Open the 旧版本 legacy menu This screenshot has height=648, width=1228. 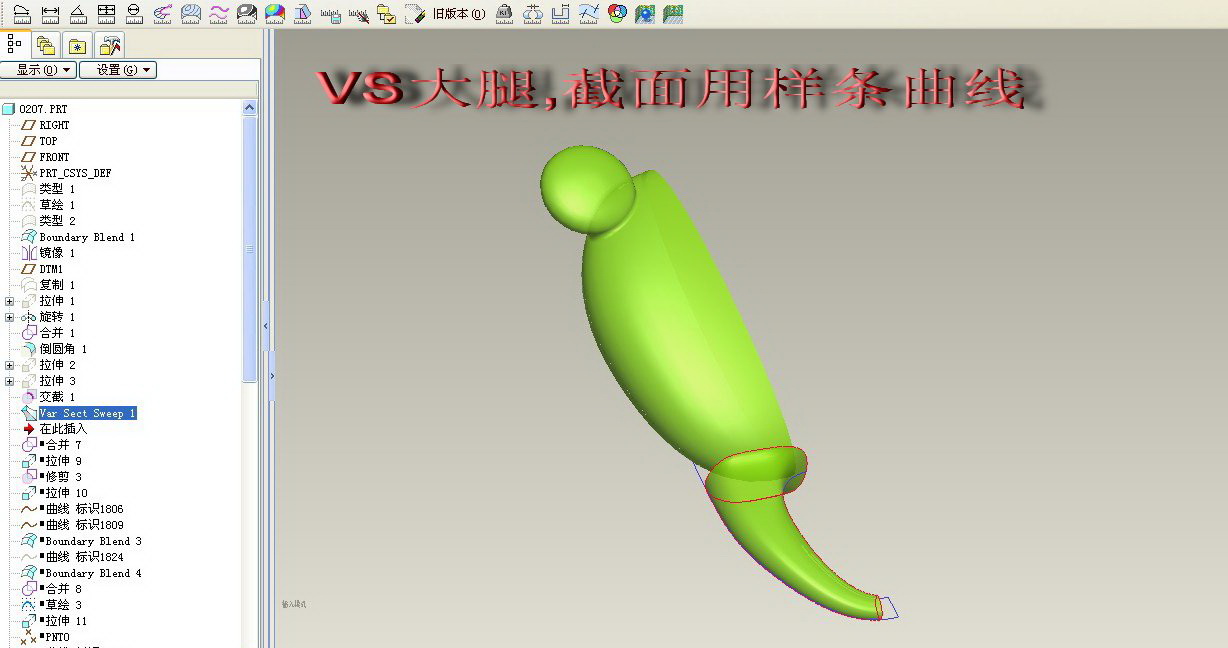459,14
